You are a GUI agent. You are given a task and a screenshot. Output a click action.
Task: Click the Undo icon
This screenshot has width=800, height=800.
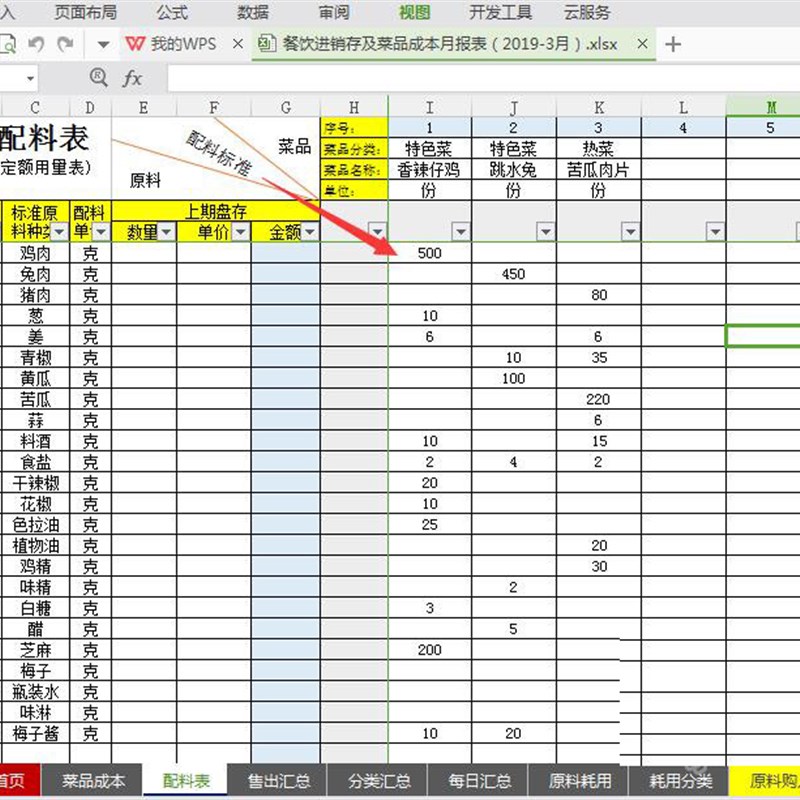click(x=37, y=45)
